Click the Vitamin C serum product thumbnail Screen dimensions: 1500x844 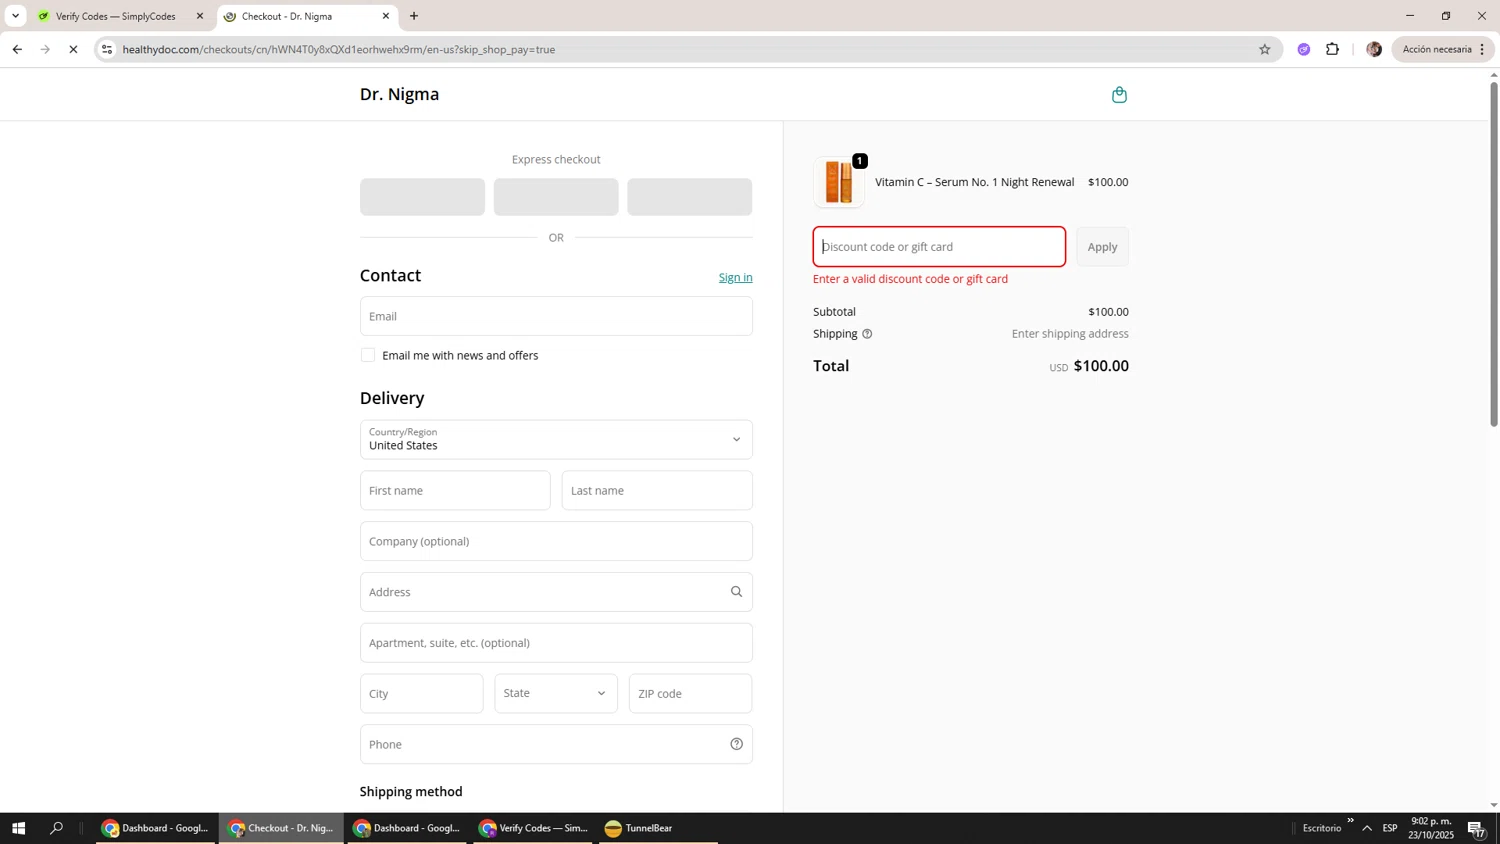(x=839, y=182)
